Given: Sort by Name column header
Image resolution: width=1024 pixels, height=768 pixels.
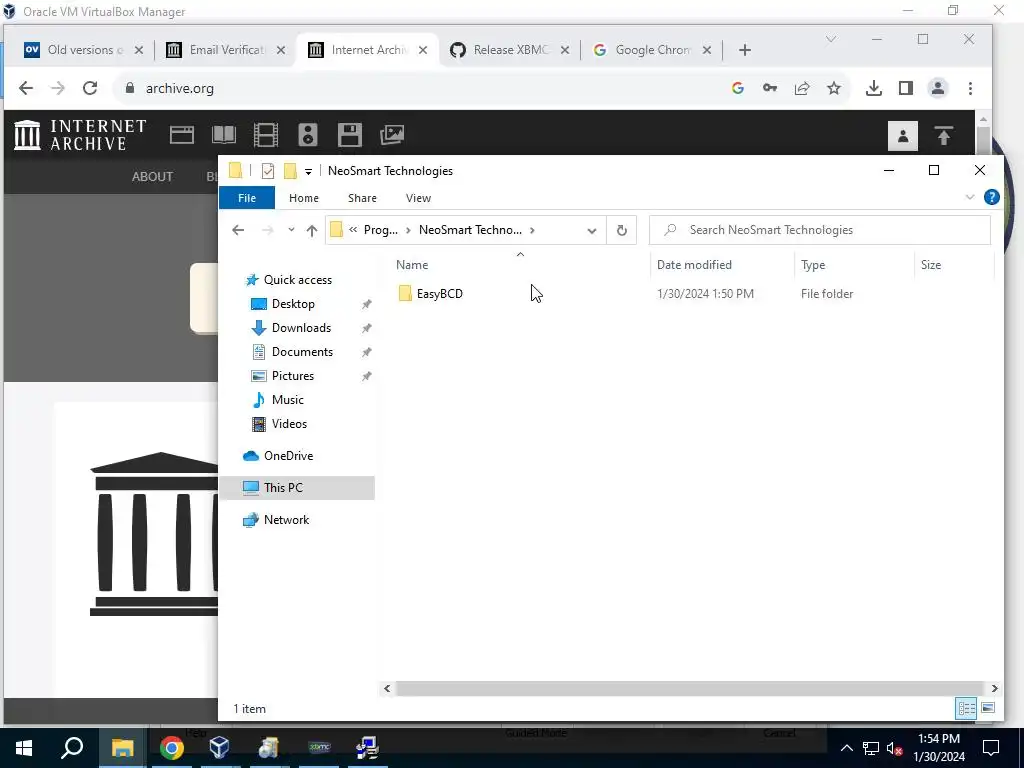Looking at the screenshot, I should [x=412, y=265].
